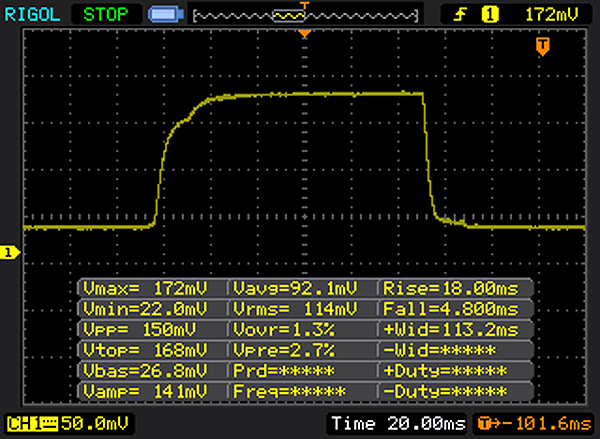This screenshot has width=600, height=439.
Task: Click the Freq=***** measurement
Action: 289,391
